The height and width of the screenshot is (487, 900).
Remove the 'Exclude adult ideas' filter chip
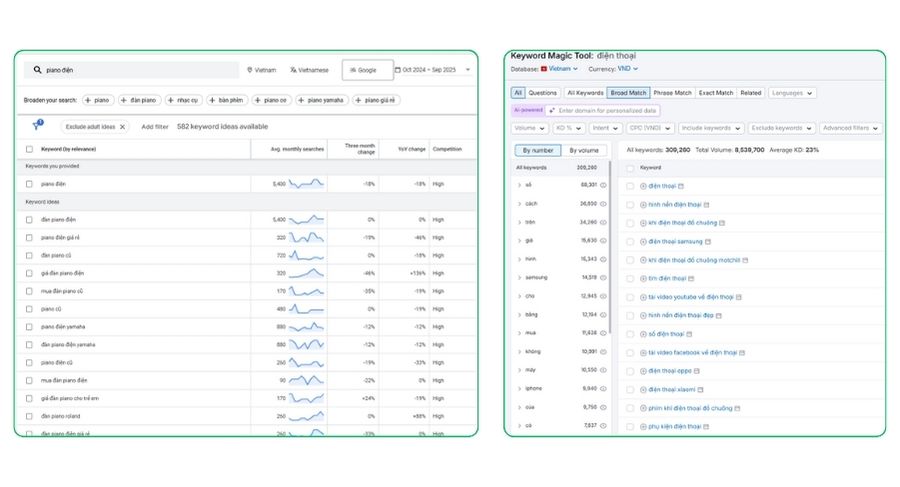tap(121, 127)
